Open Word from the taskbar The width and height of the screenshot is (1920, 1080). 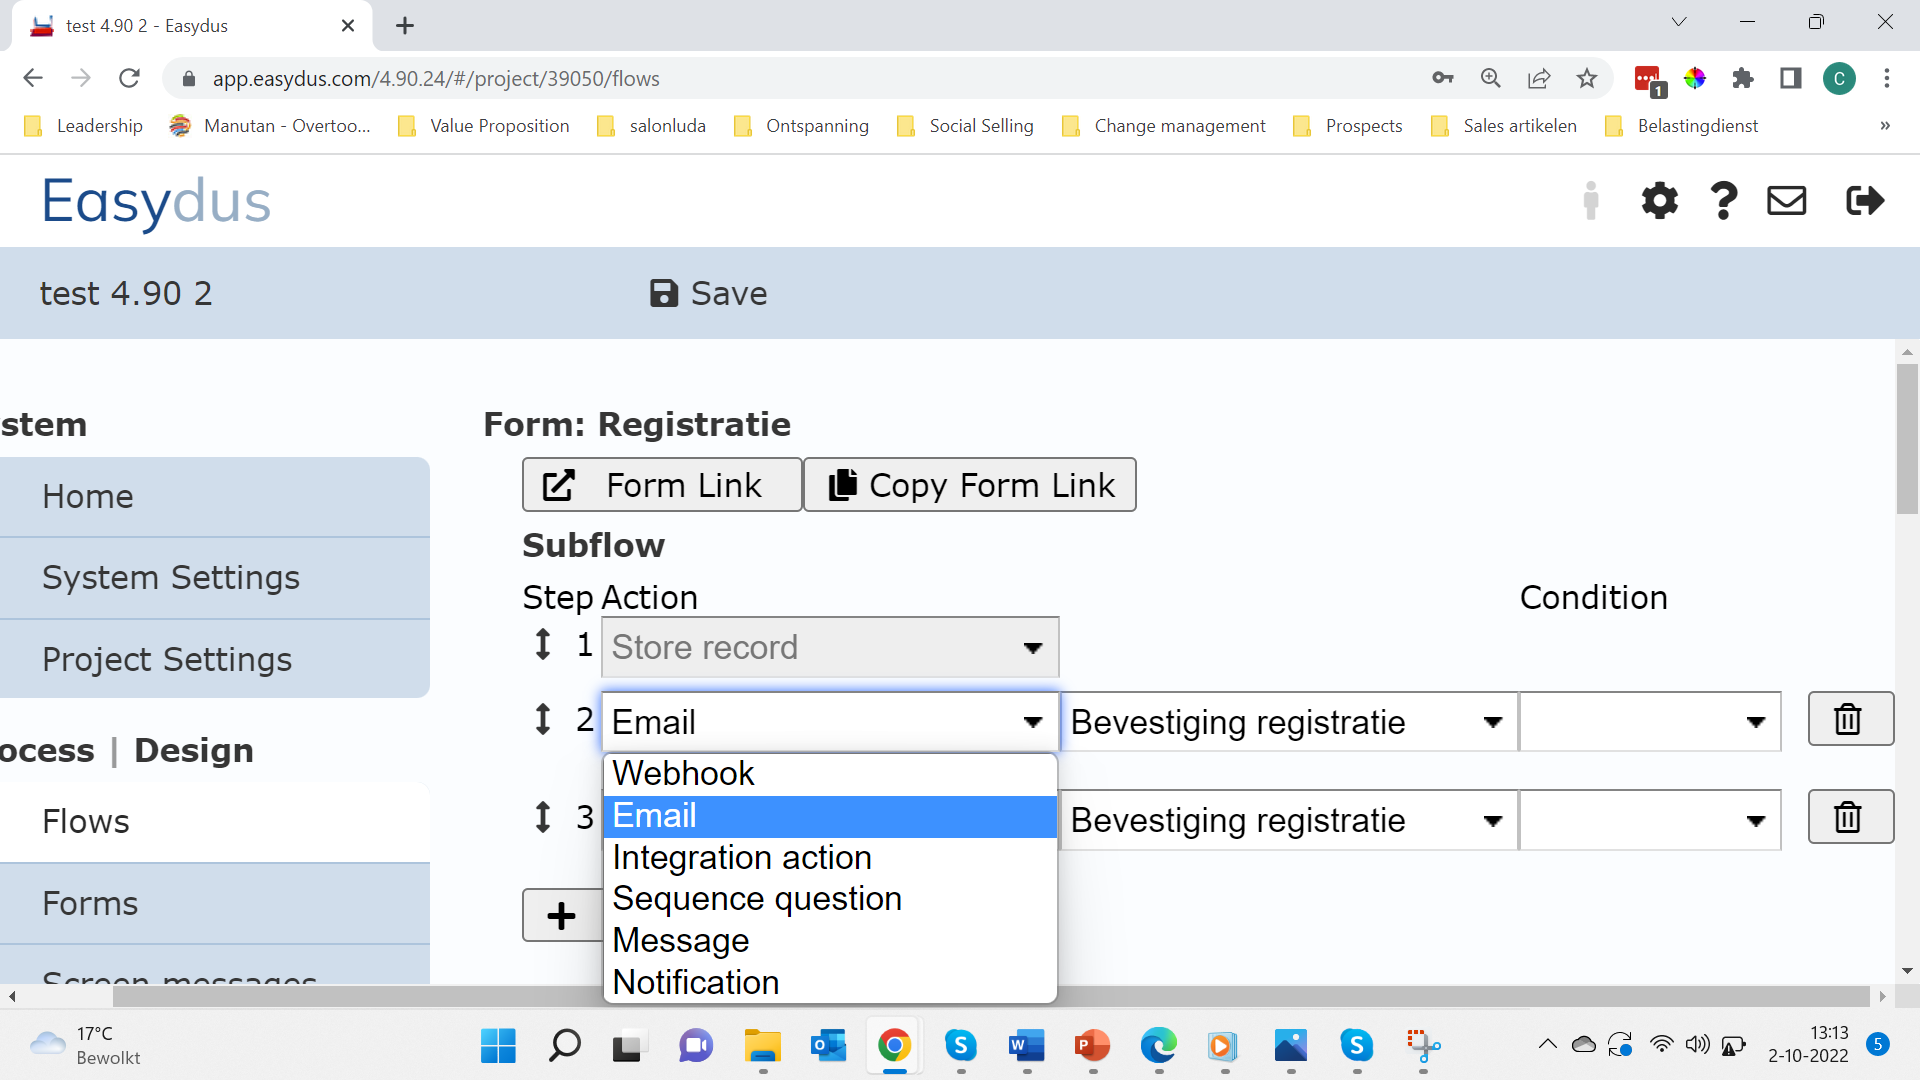coord(1026,1046)
